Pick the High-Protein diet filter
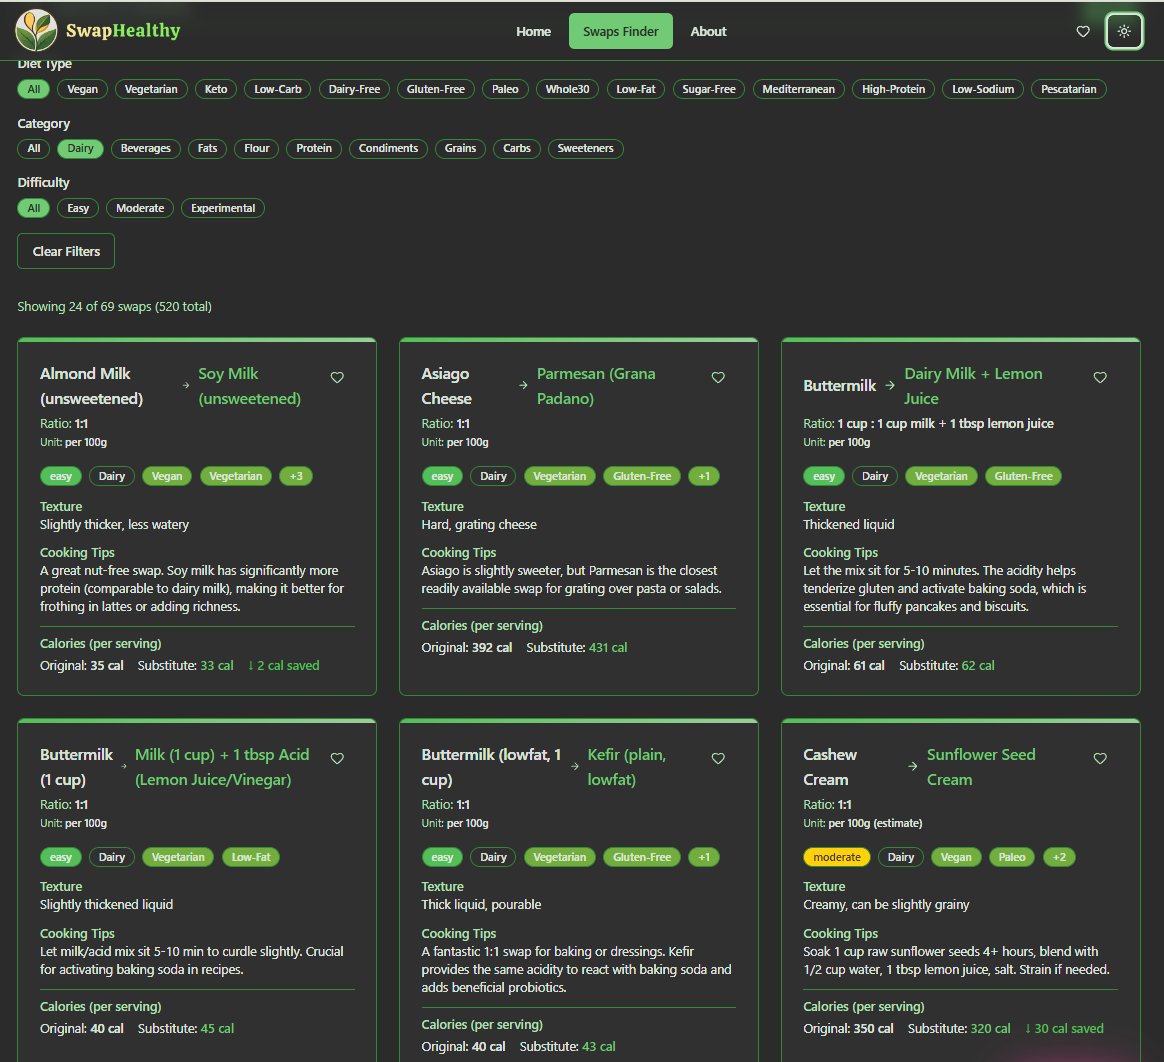 click(x=893, y=89)
